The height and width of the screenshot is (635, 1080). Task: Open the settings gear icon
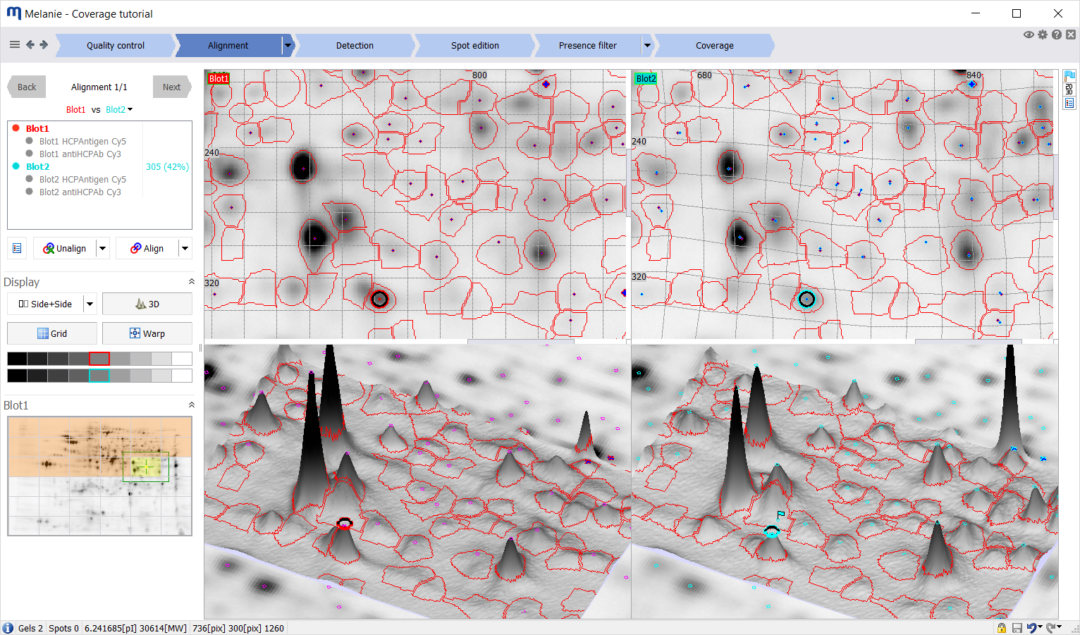coord(1042,34)
